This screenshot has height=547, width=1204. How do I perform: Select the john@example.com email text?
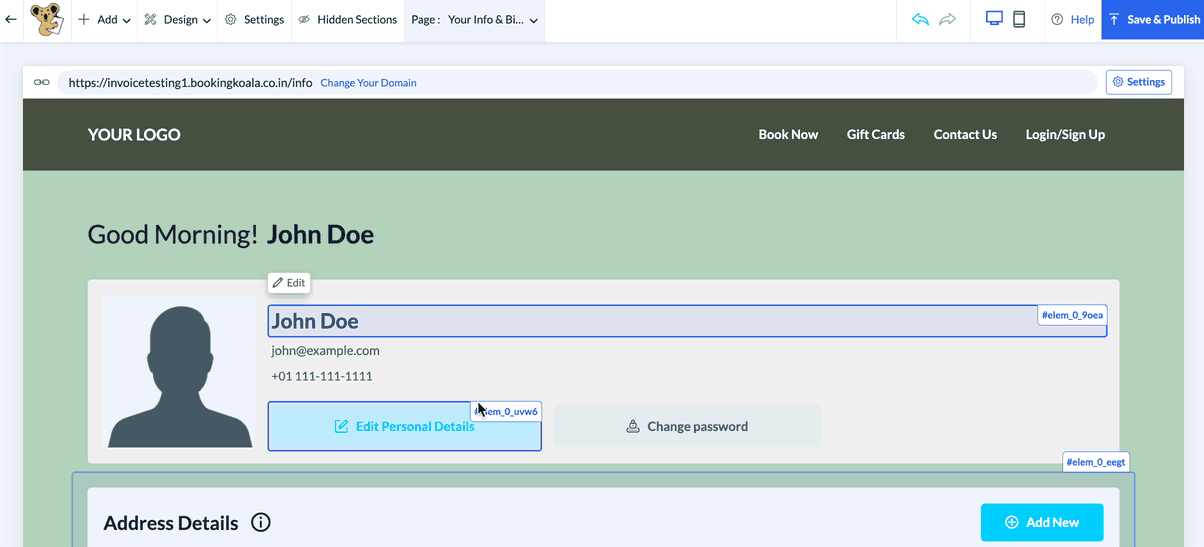point(325,351)
